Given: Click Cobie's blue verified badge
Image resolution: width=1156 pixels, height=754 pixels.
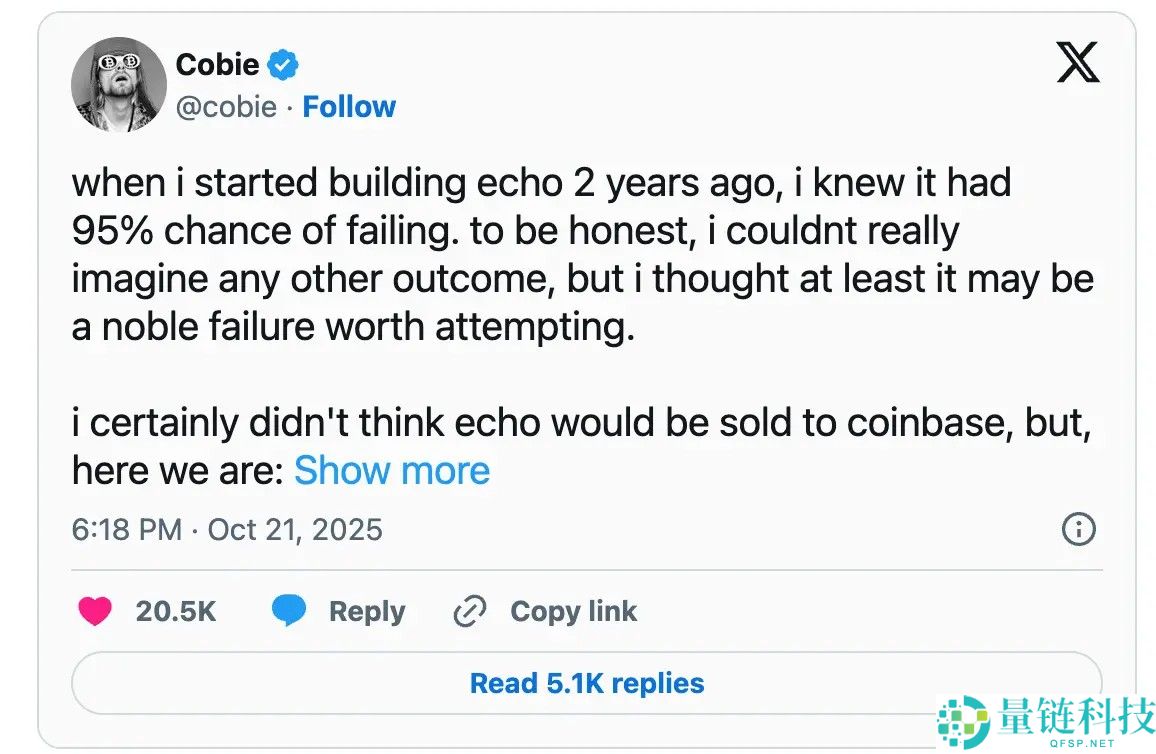Looking at the screenshot, I should [x=283, y=63].
